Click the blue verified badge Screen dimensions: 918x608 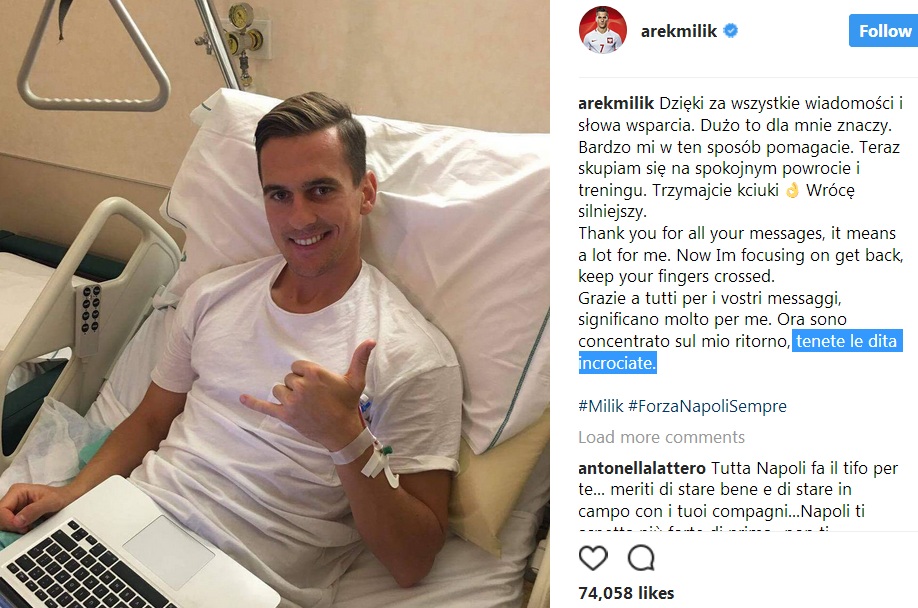click(730, 30)
